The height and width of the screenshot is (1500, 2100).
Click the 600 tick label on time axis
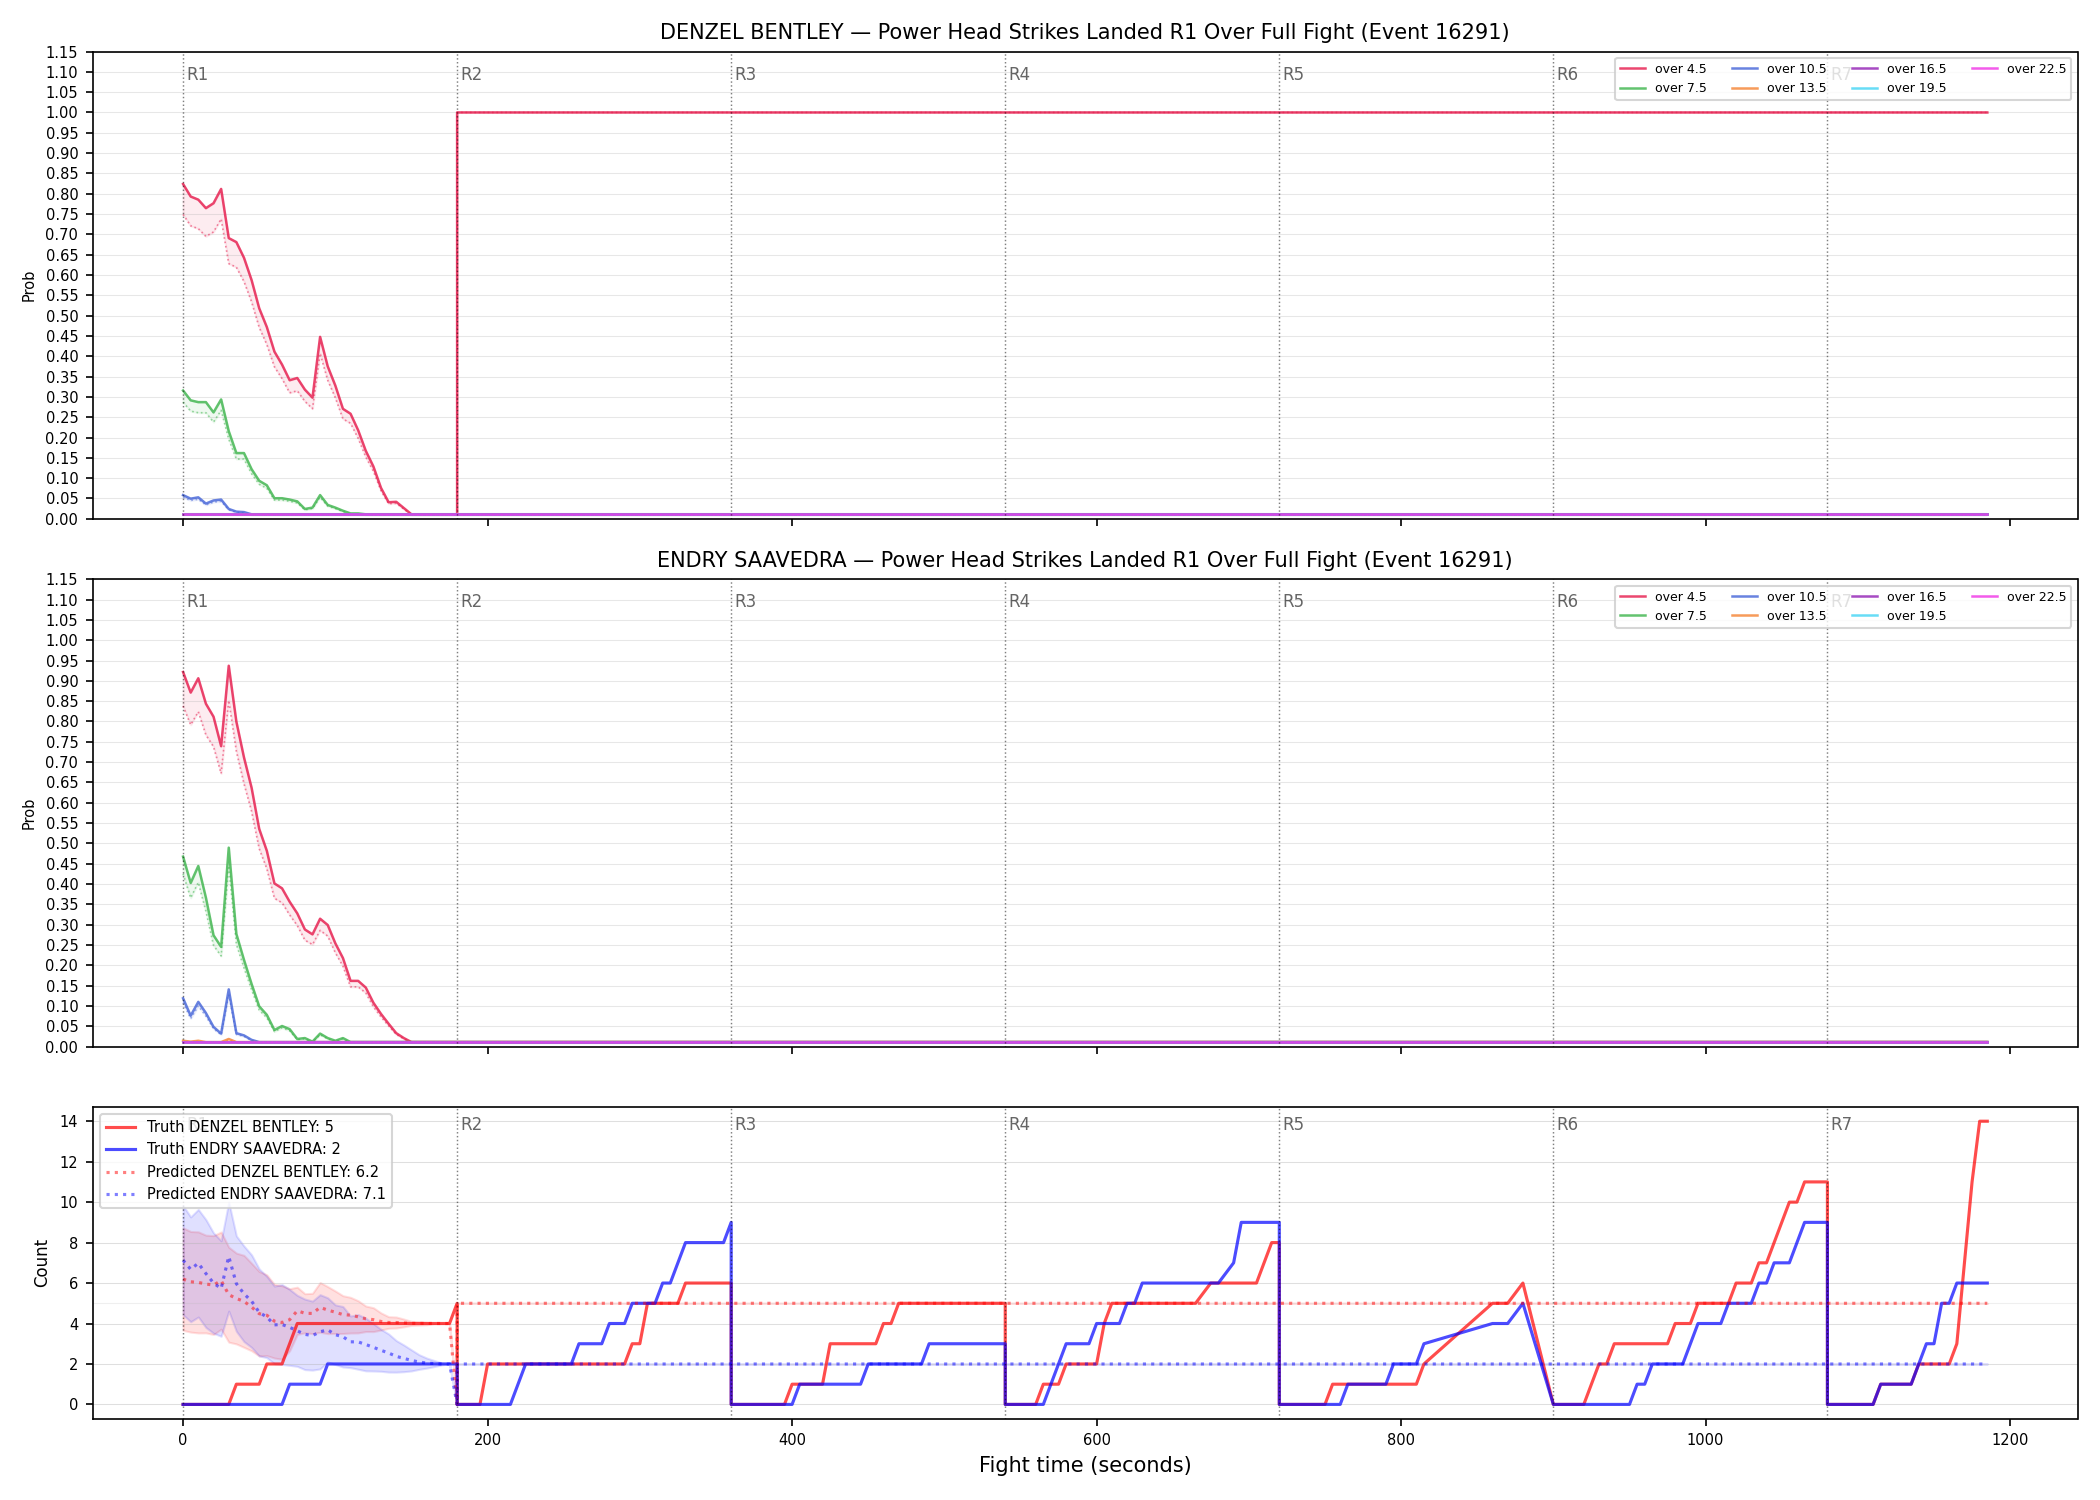[1096, 1440]
